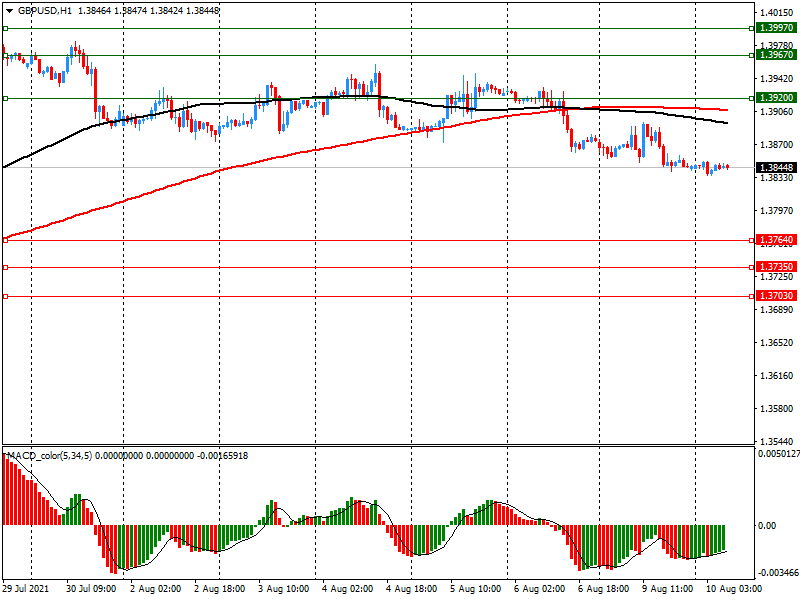
Task: Grab the left-end handle of the 1.37030 line
Action: pyautogui.click(x=6, y=296)
